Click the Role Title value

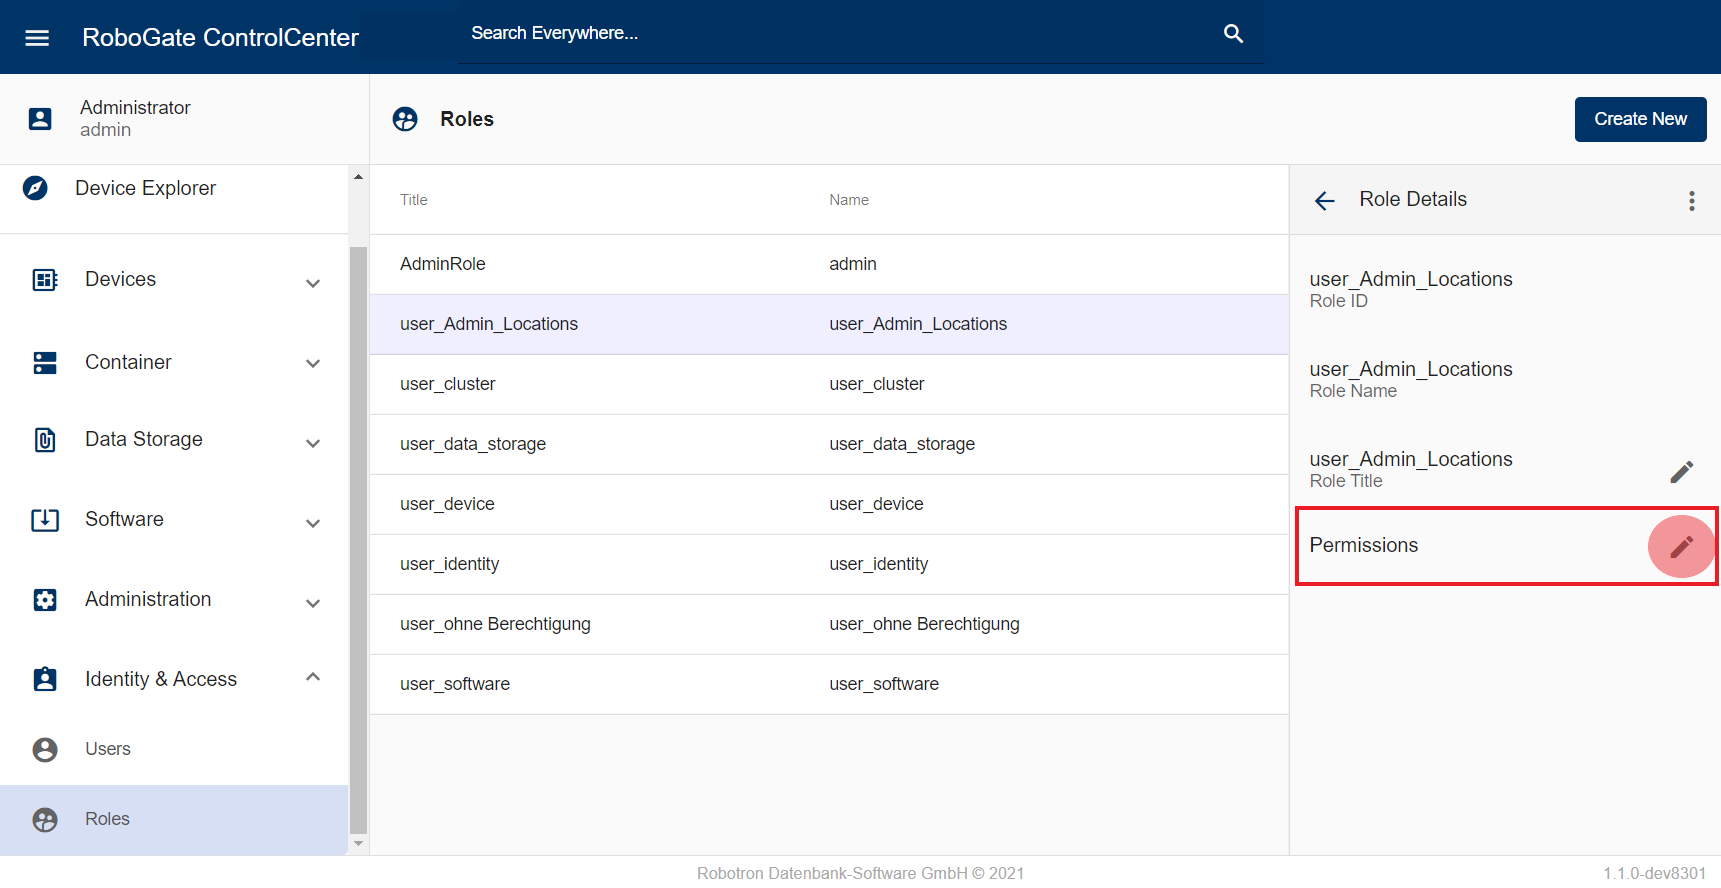(x=1411, y=459)
